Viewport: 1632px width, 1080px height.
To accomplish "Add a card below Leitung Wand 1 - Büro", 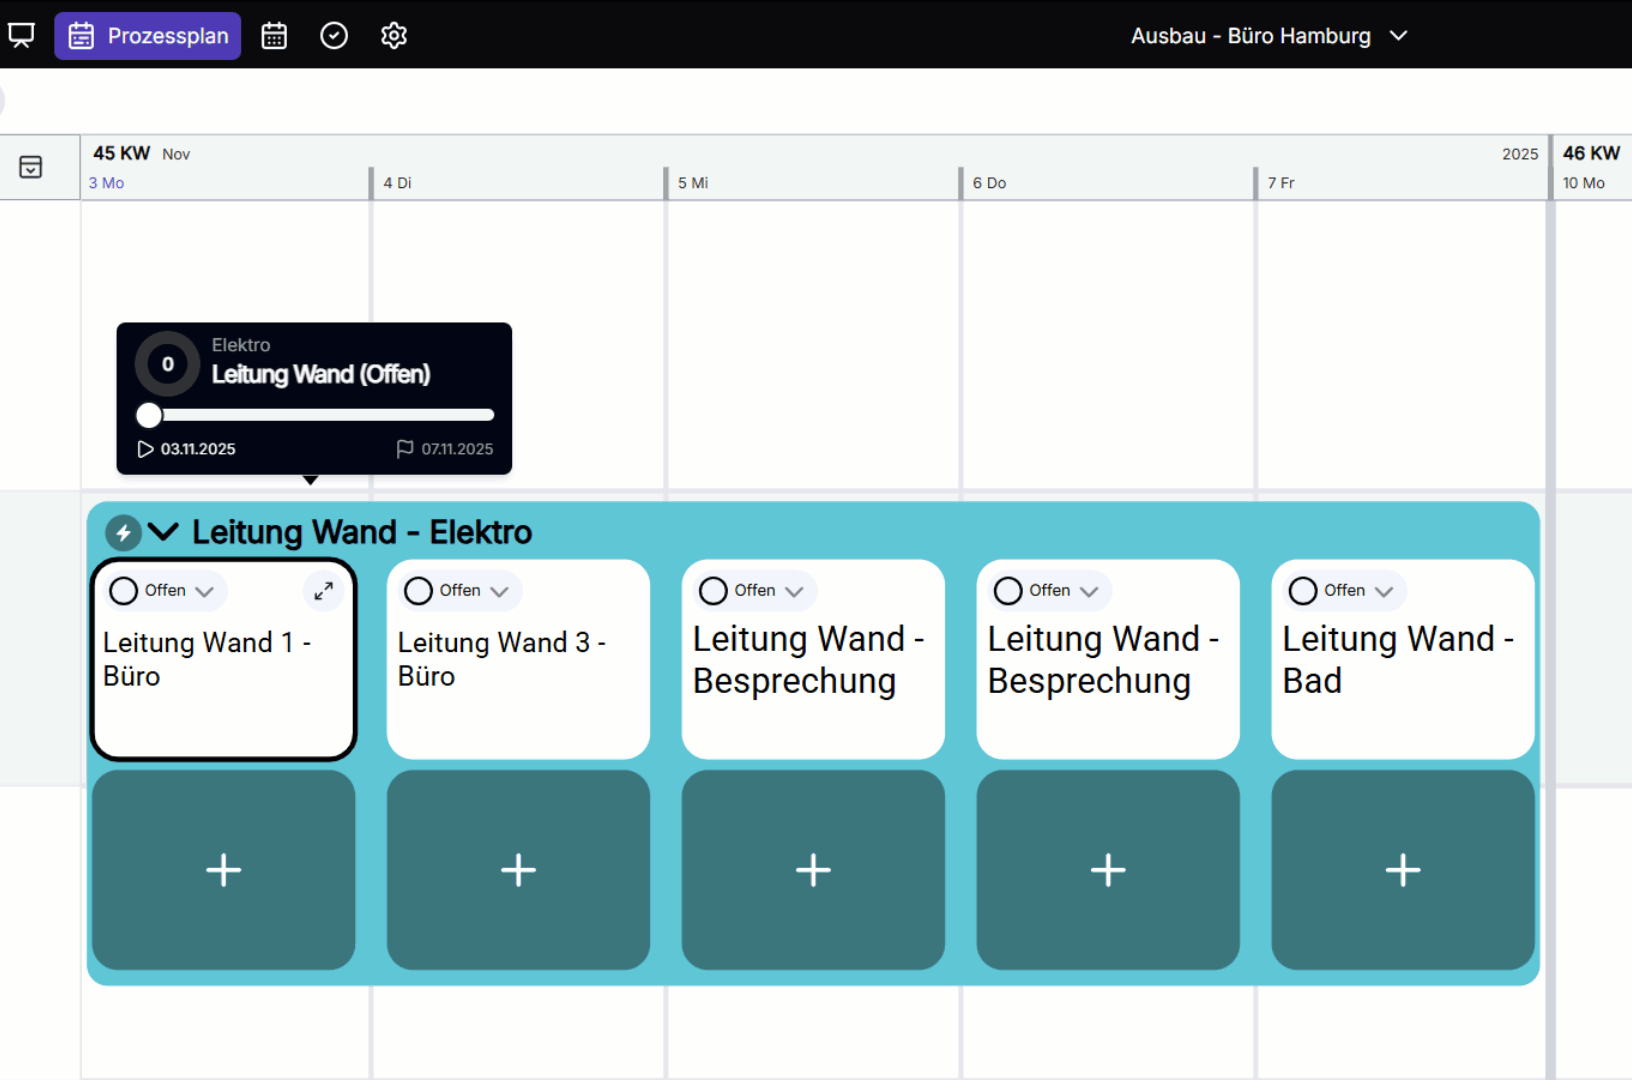I will click(224, 869).
